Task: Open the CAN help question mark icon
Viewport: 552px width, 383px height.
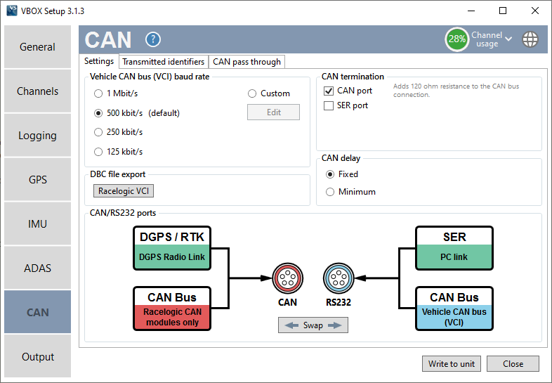Action: coord(153,39)
